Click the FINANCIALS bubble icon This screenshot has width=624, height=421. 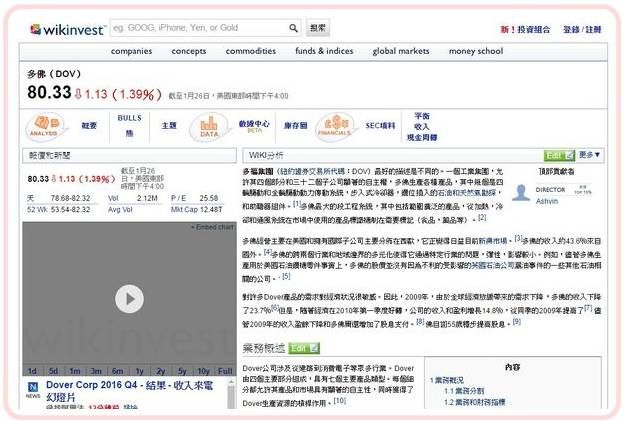pyautogui.click(x=335, y=126)
